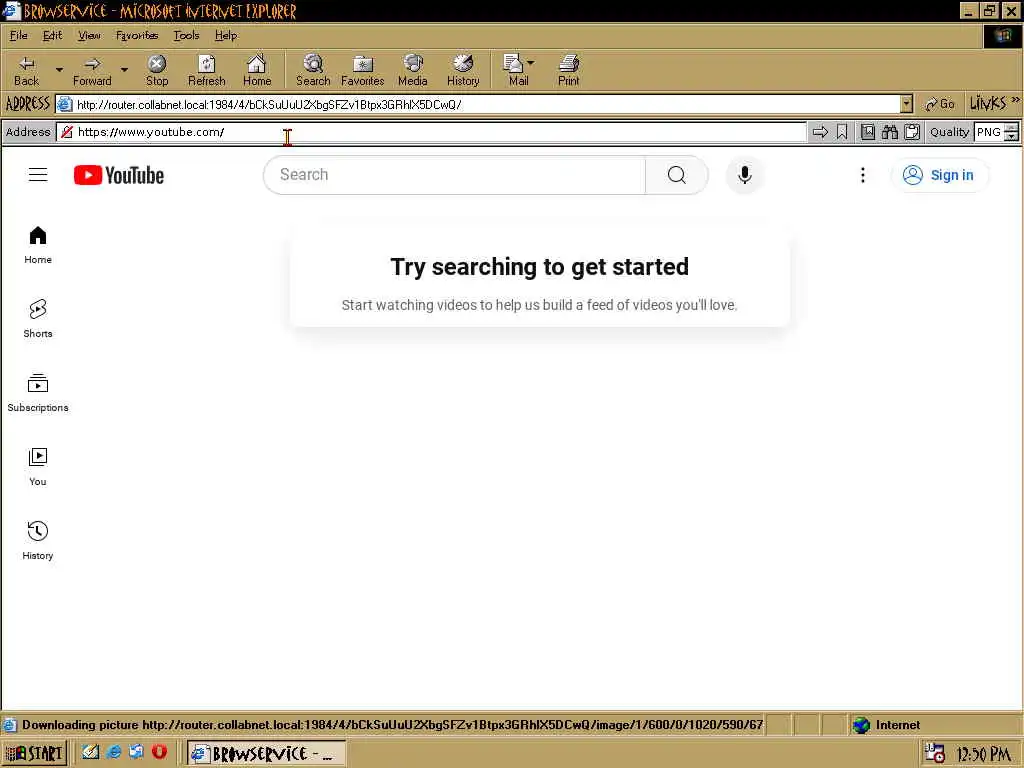This screenshot has height=768, width=1024.
Task: Launch Internet Explorer from quick launch
Action: click(x=114, y=752)
